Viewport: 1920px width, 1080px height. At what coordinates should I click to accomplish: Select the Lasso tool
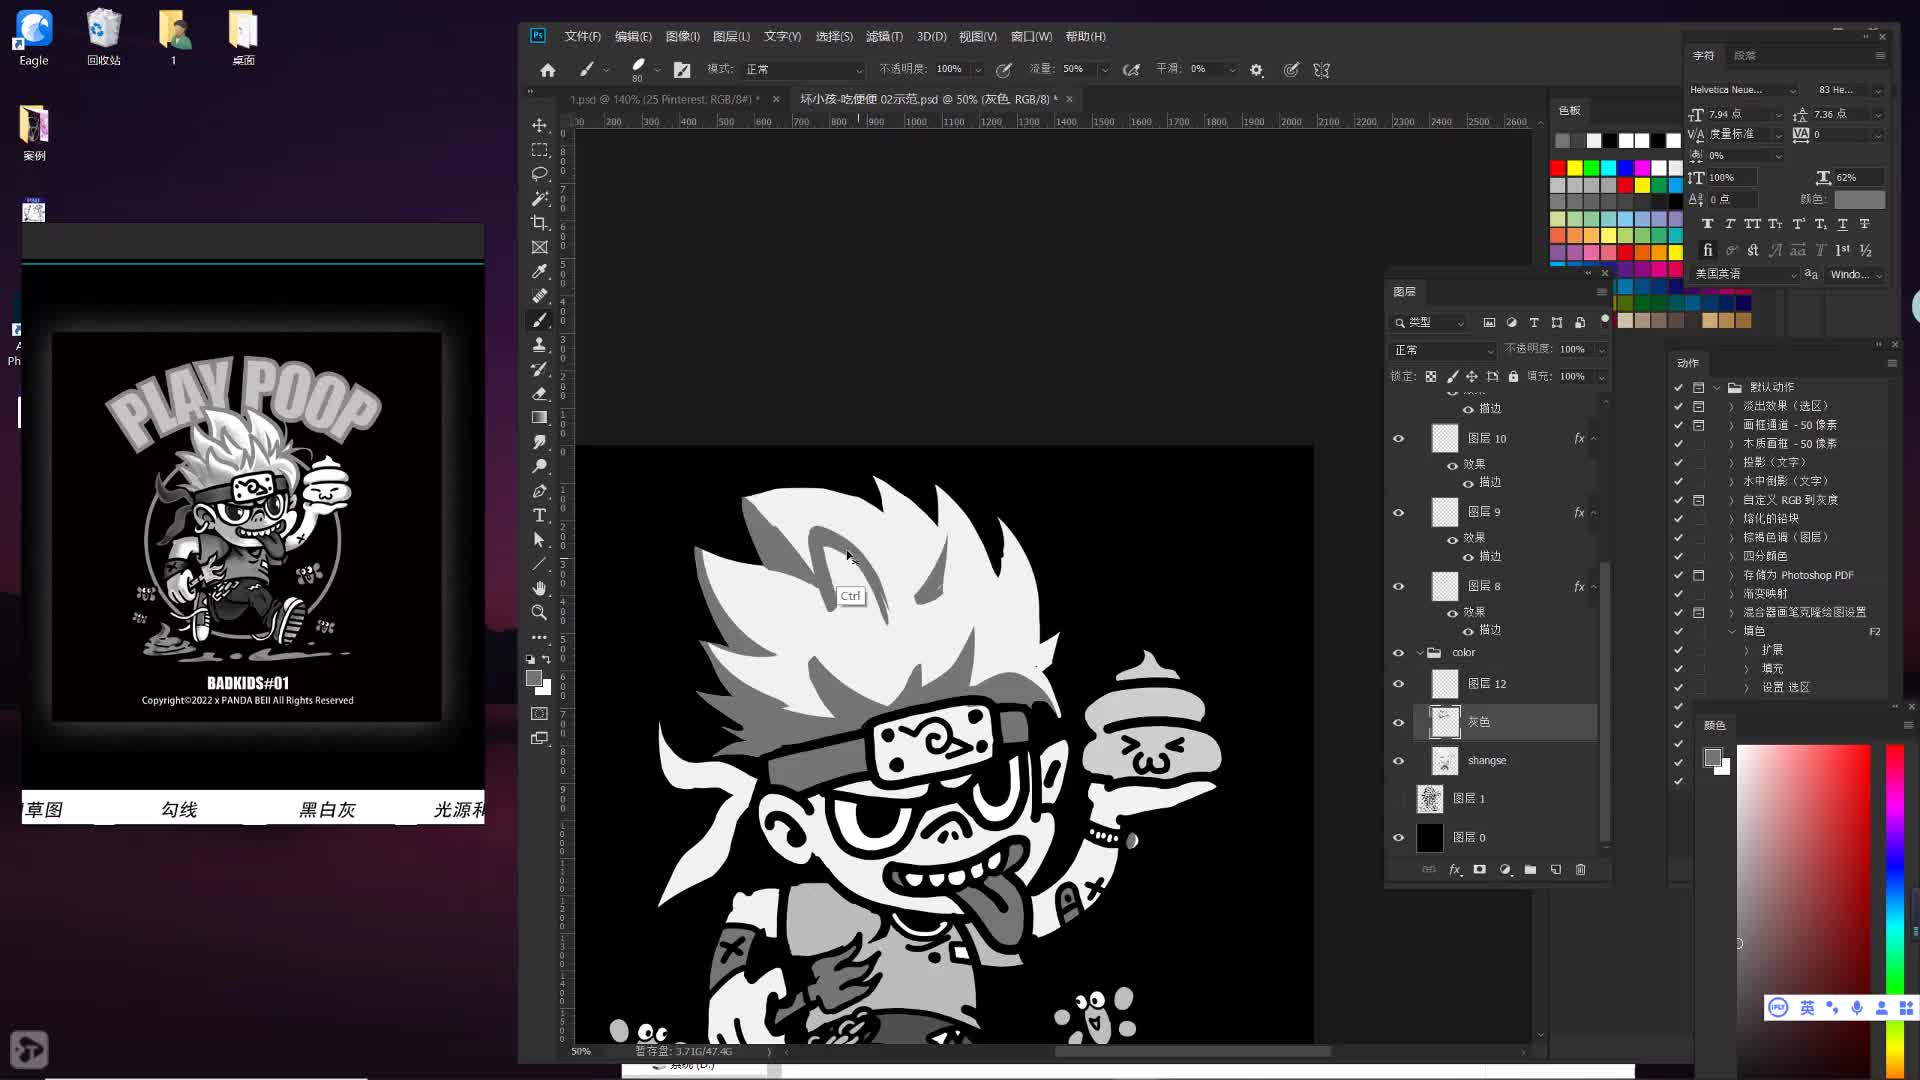point(539,174)
